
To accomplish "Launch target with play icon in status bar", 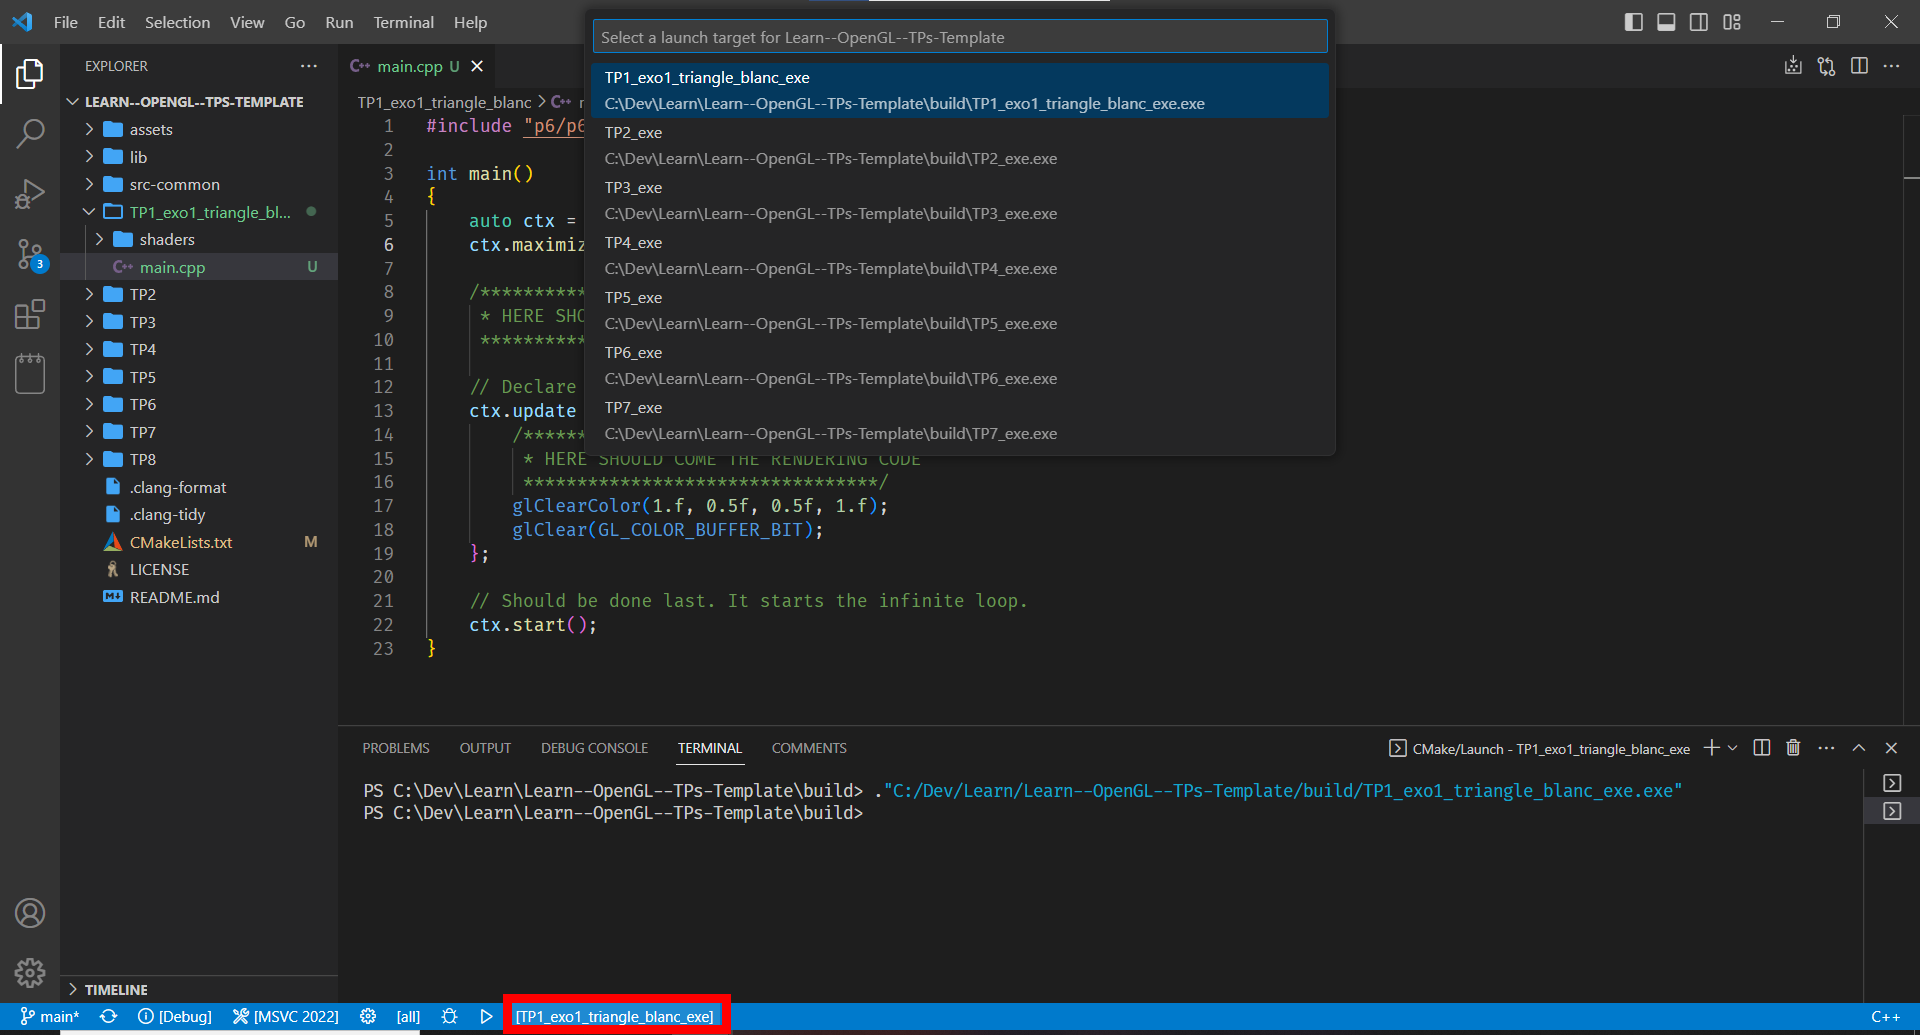I will click(x=486, y=1016).
